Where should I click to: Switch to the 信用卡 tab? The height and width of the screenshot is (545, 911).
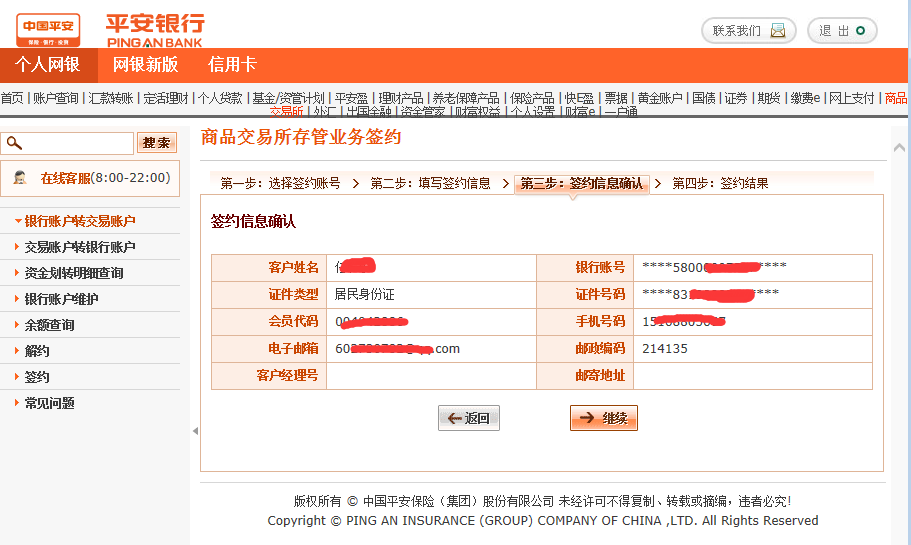tap(232, 64)
